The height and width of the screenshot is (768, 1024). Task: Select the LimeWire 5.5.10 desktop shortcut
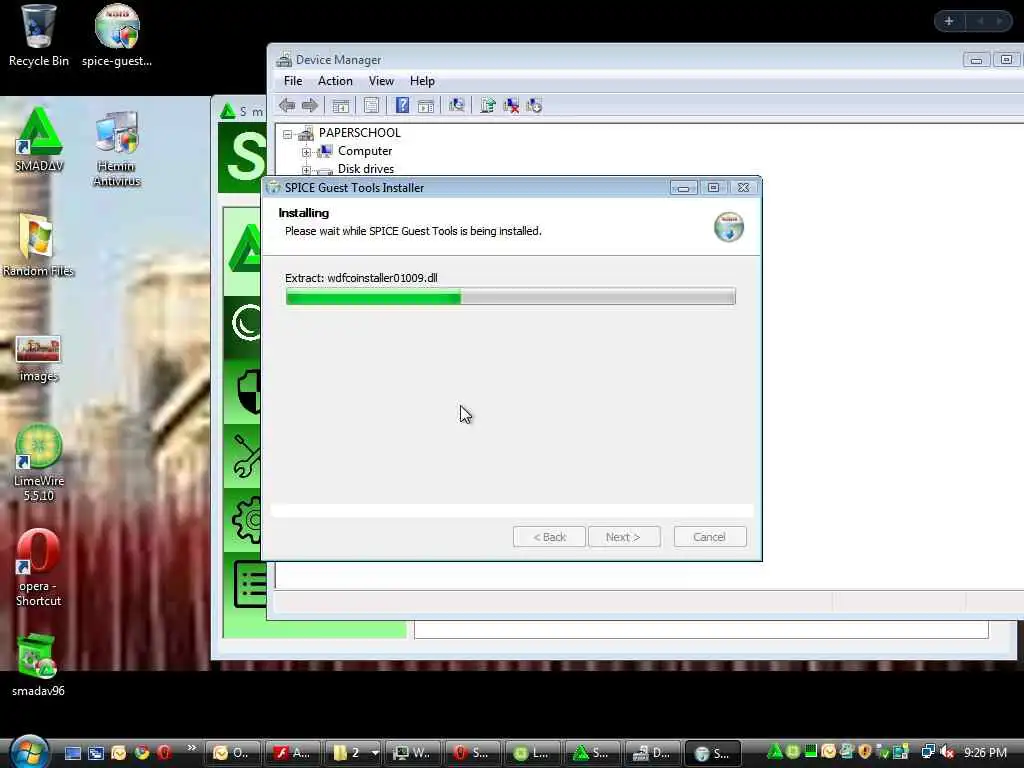tap(39, 463)
